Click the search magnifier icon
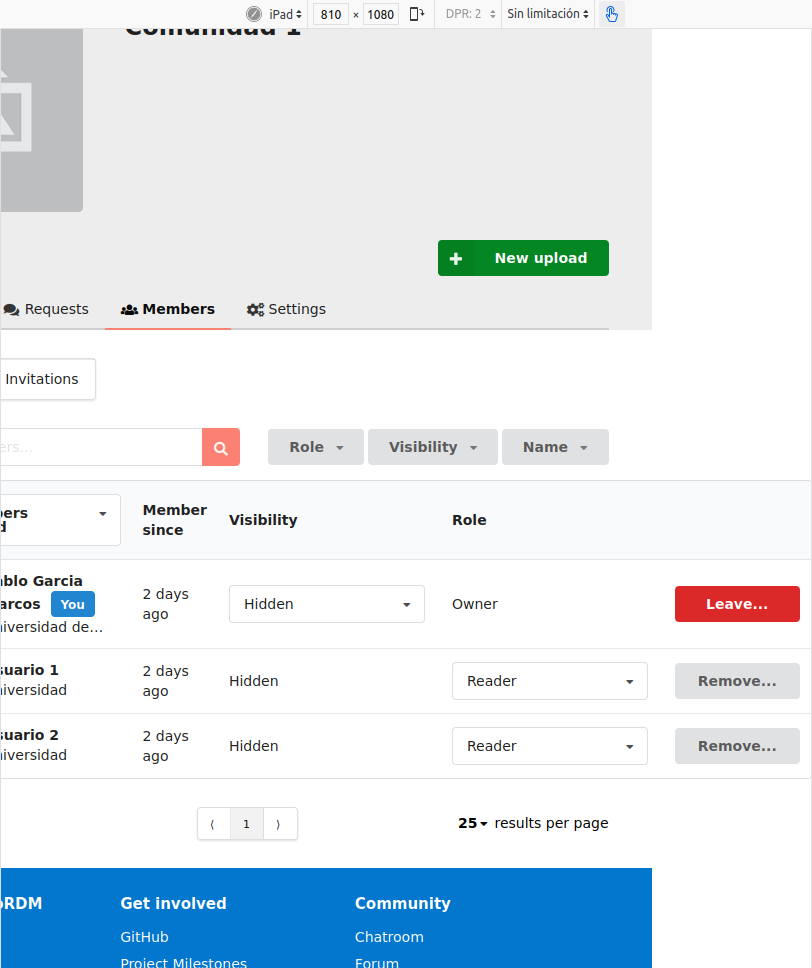The height and width of the screenshot is (968, 812). tap(220, 447)
